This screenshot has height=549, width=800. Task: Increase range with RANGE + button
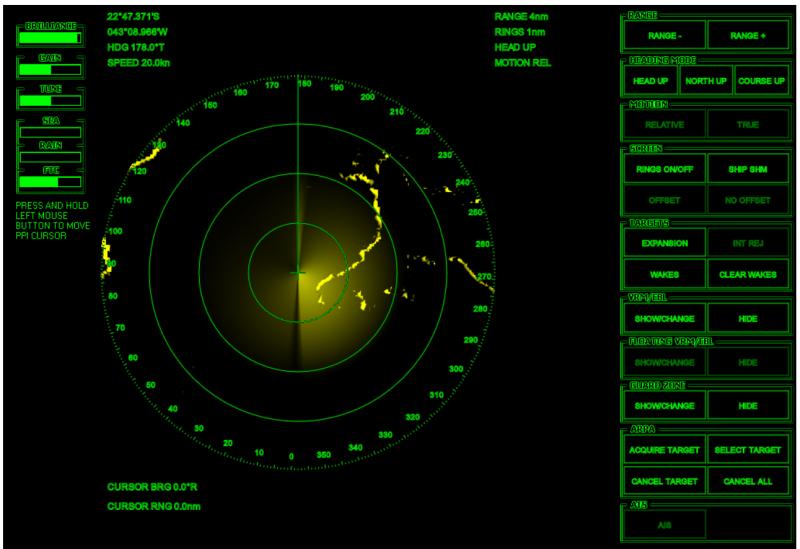(x=748, y=35)
